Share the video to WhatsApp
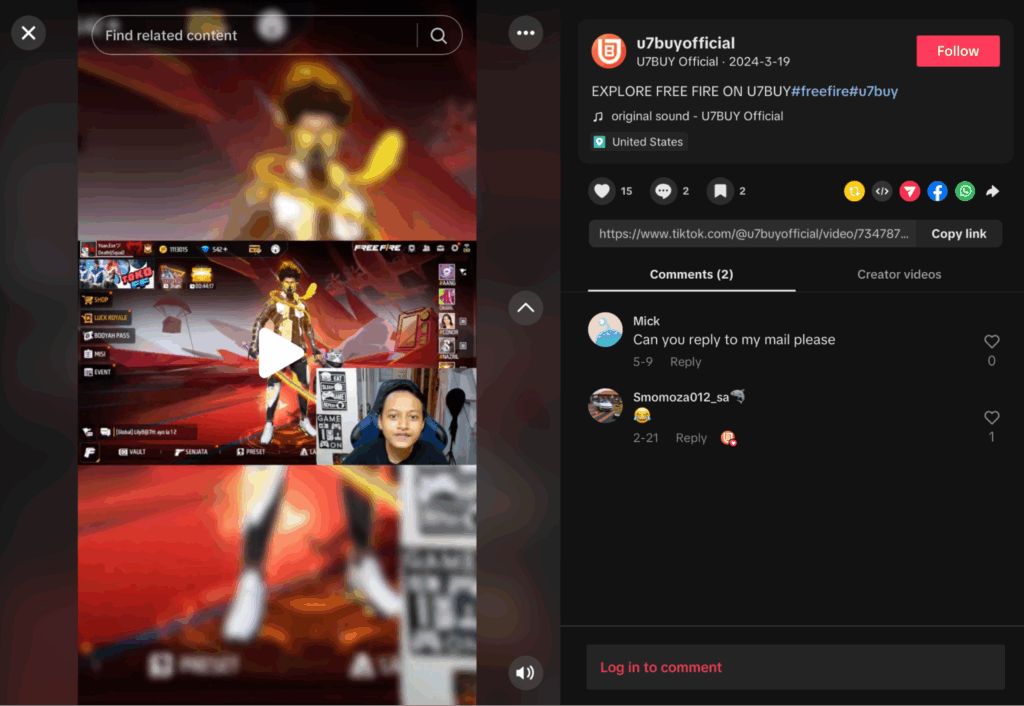 965,191
